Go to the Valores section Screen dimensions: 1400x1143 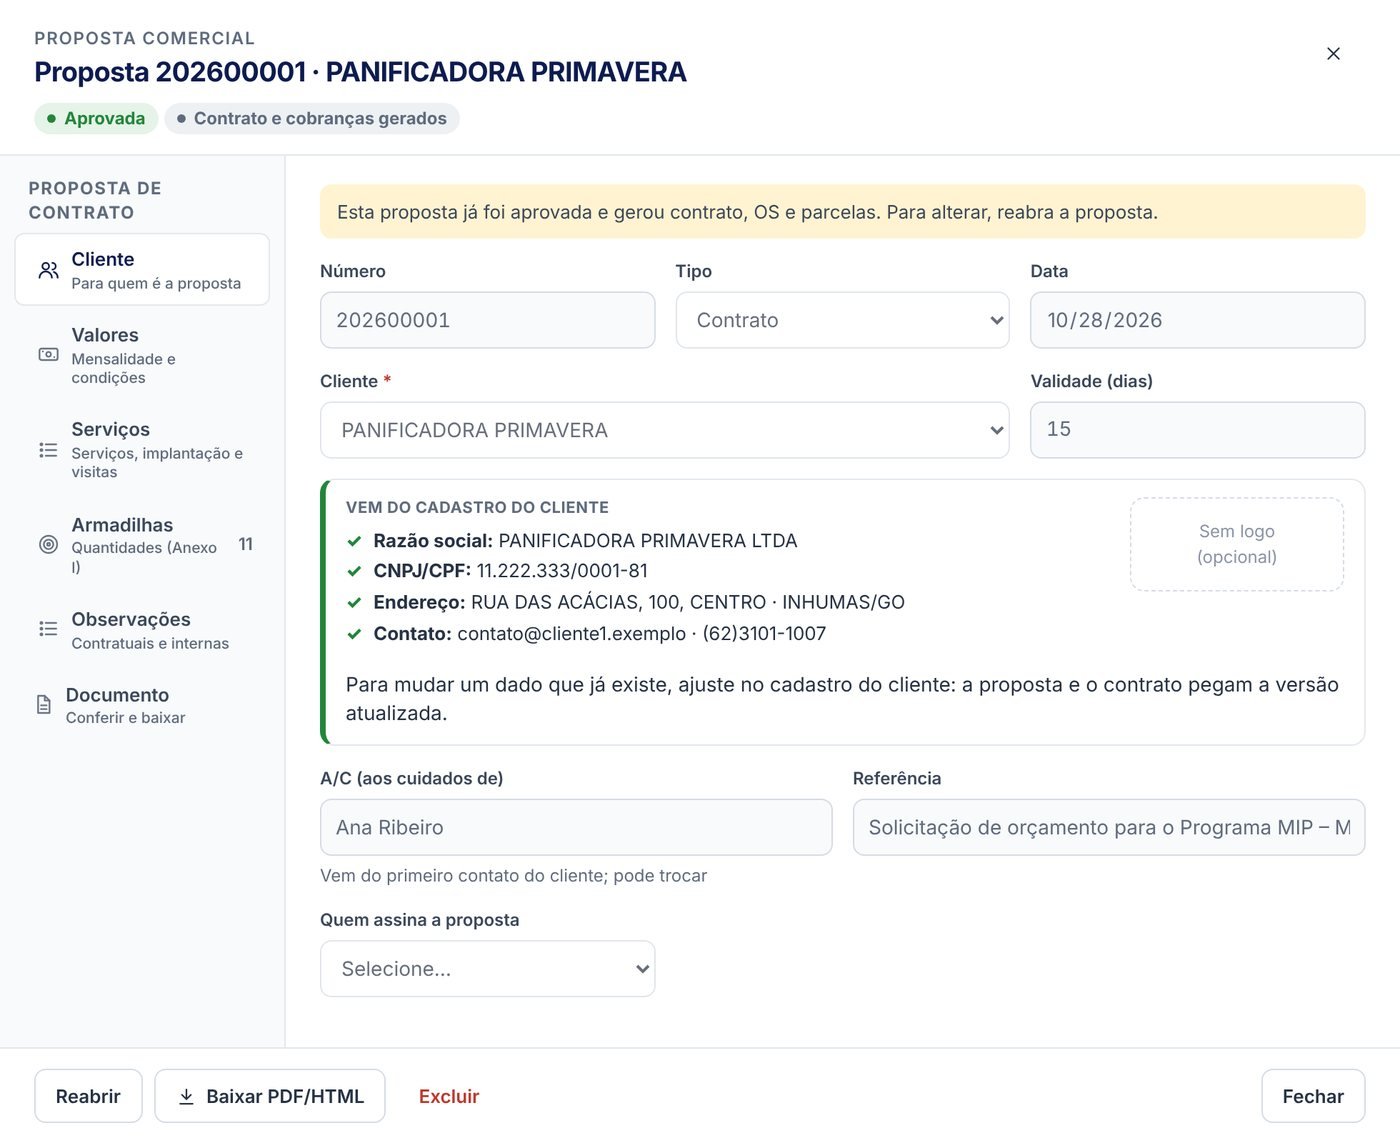click(x=142, y=355)
